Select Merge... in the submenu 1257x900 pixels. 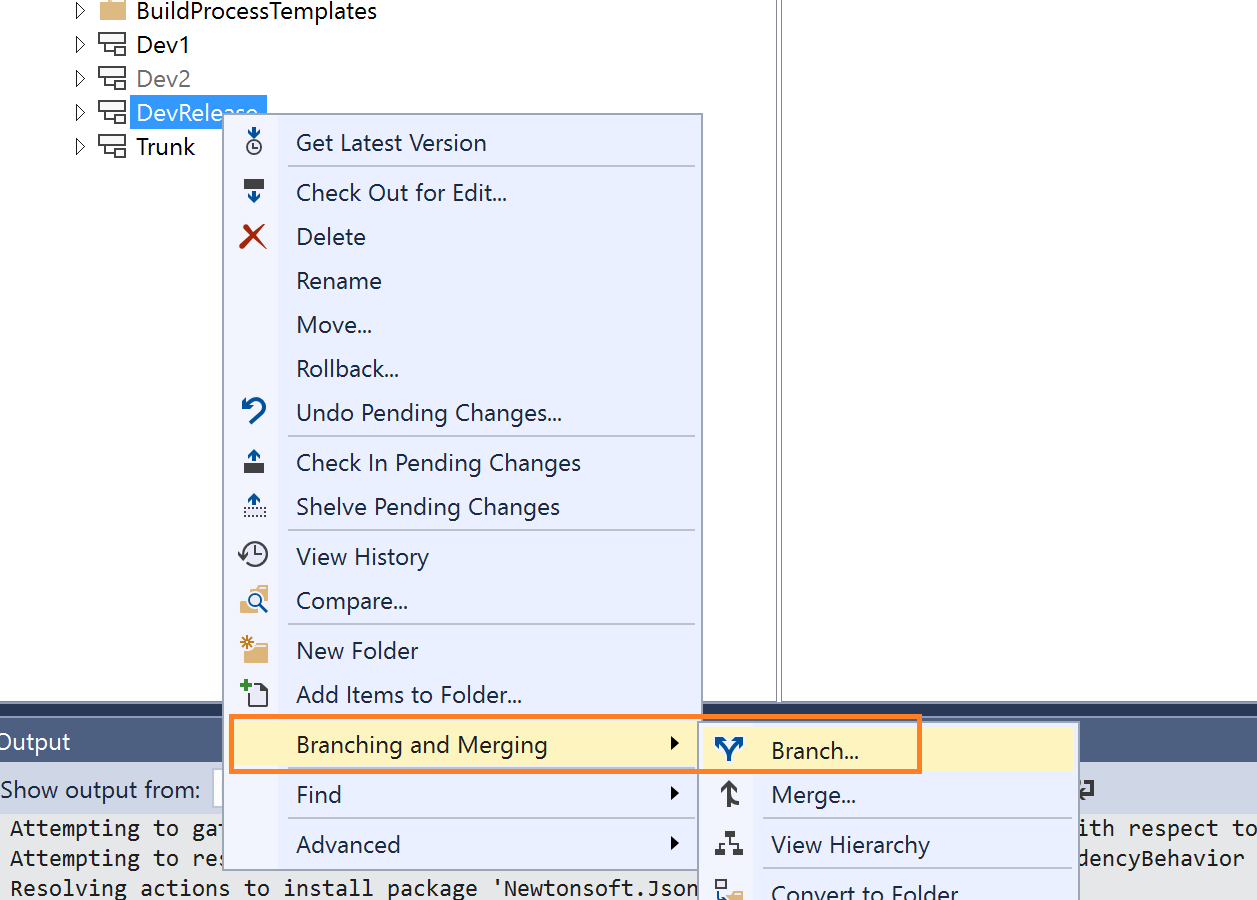coord(813,796)
